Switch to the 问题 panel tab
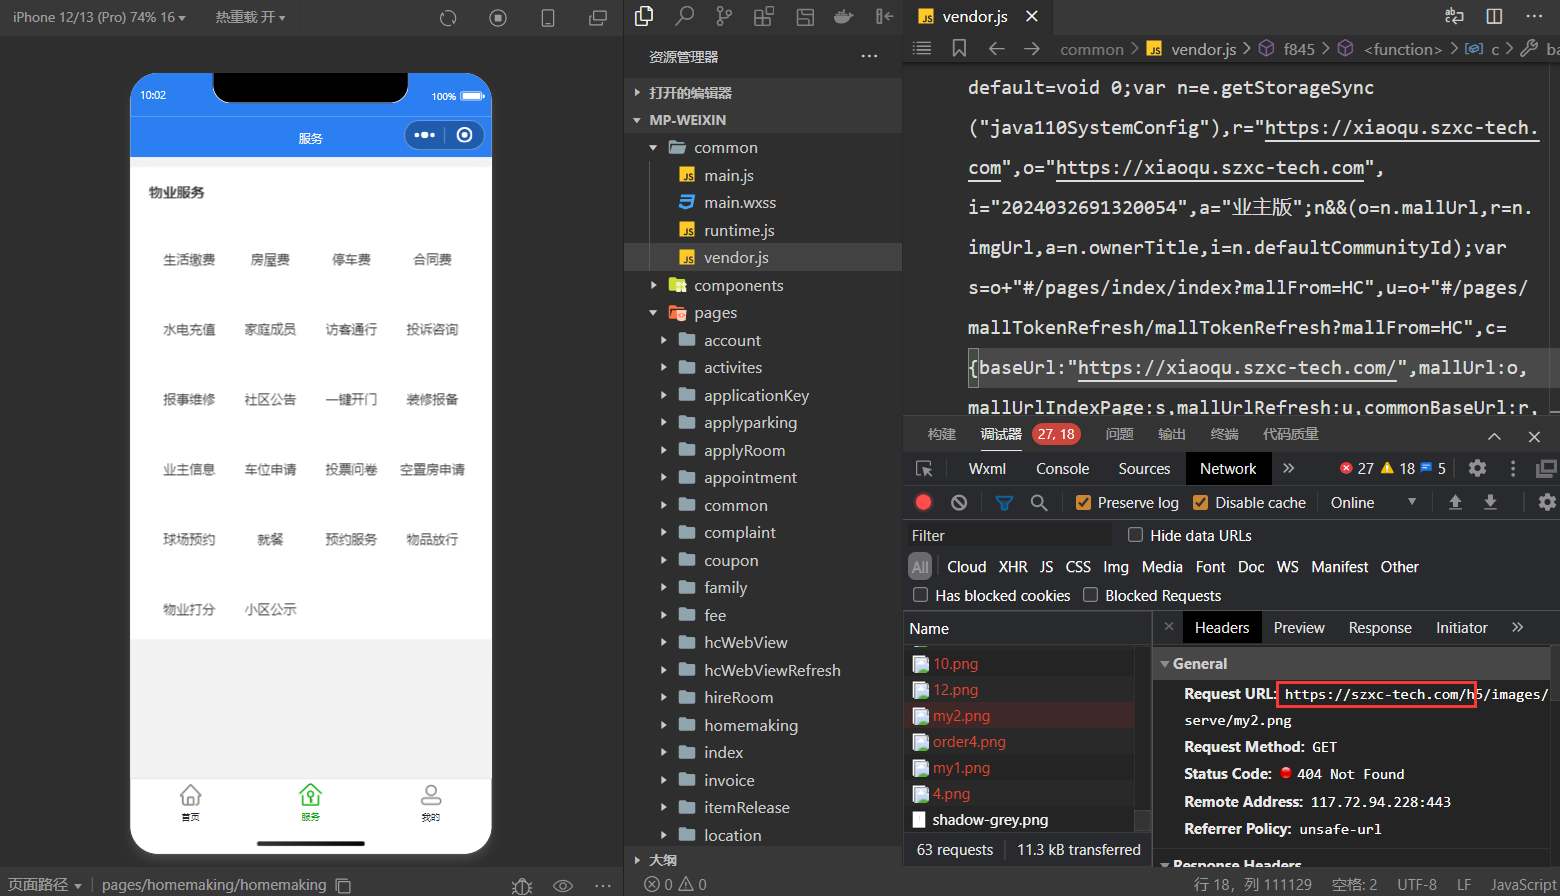This screenshot has height=896, width=1560. pos(1119,434)
